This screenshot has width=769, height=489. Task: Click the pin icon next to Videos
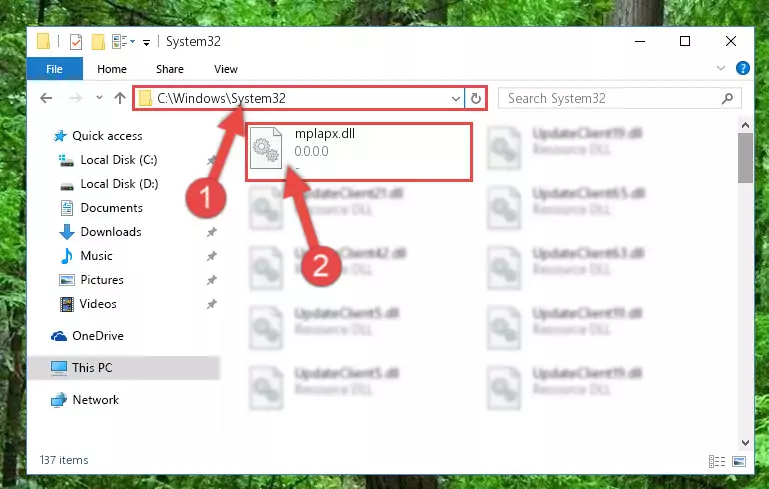pos(211,304)
